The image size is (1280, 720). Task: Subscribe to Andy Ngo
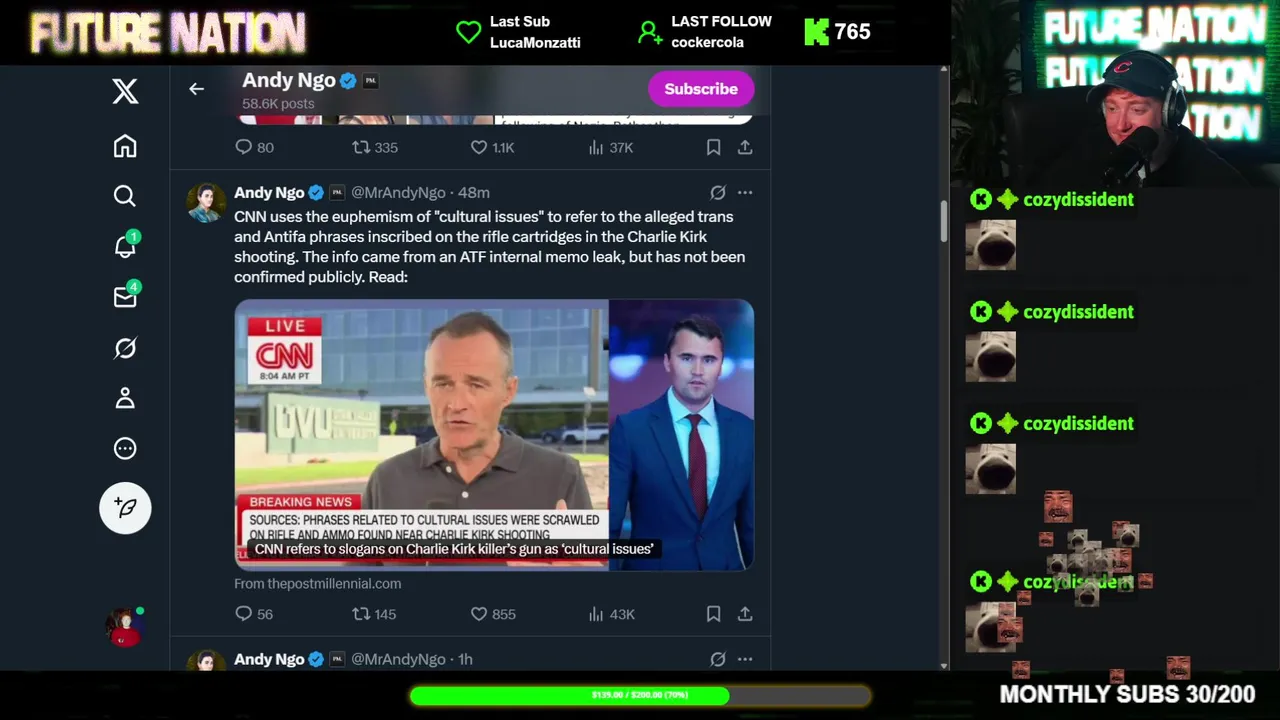click(x=701, y=89)
